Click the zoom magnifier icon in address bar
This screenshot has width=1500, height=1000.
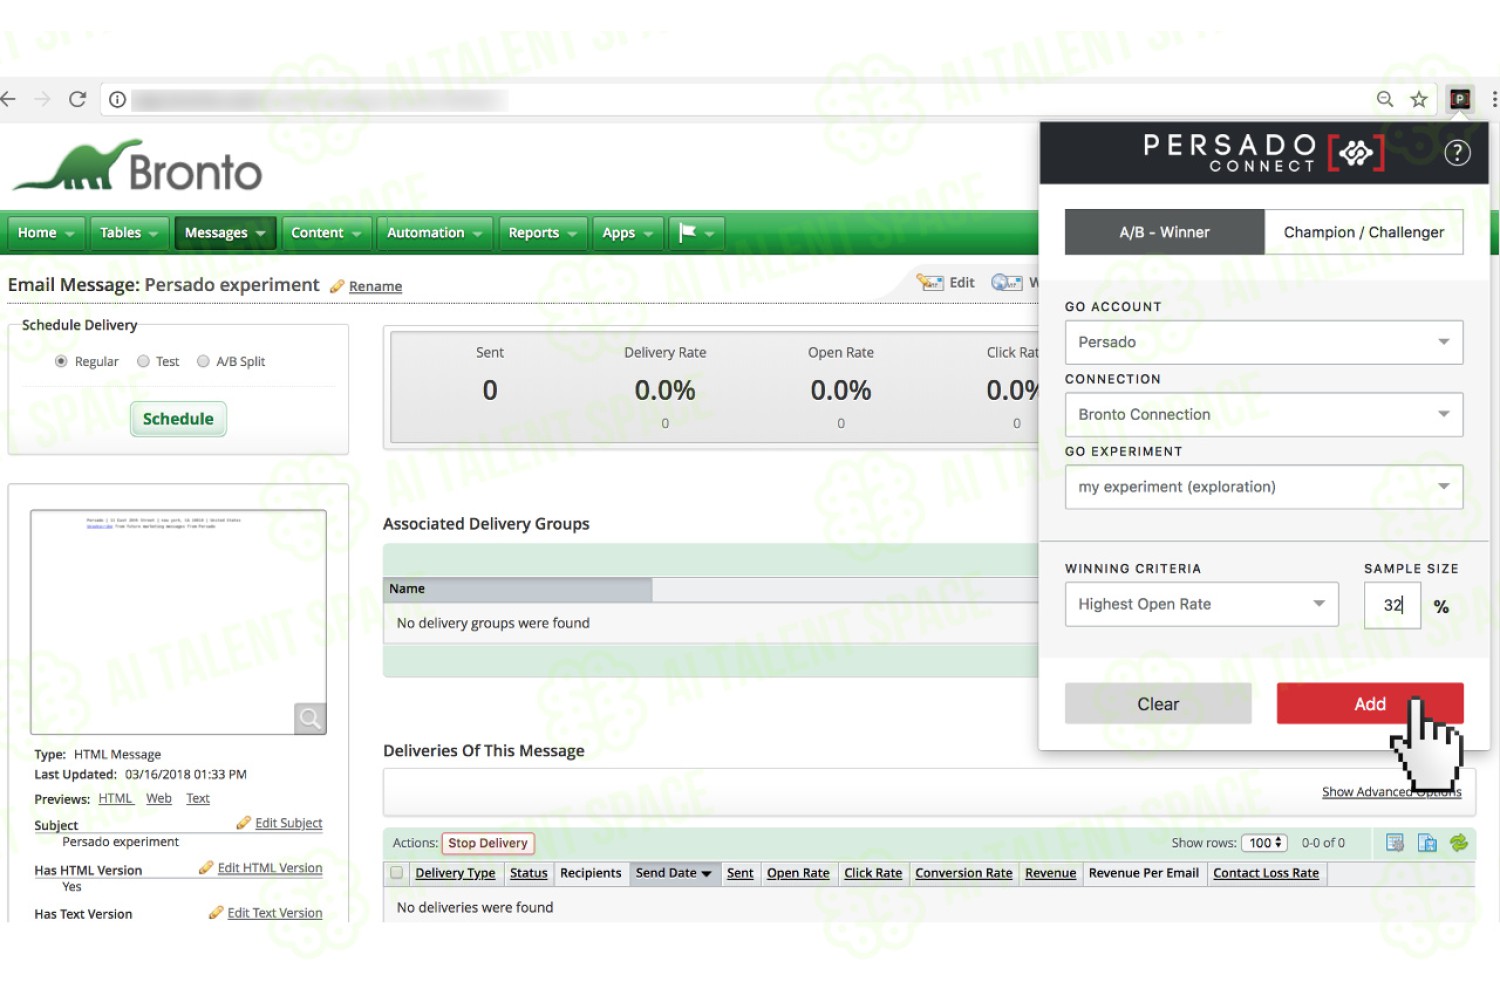point(1385,99)
